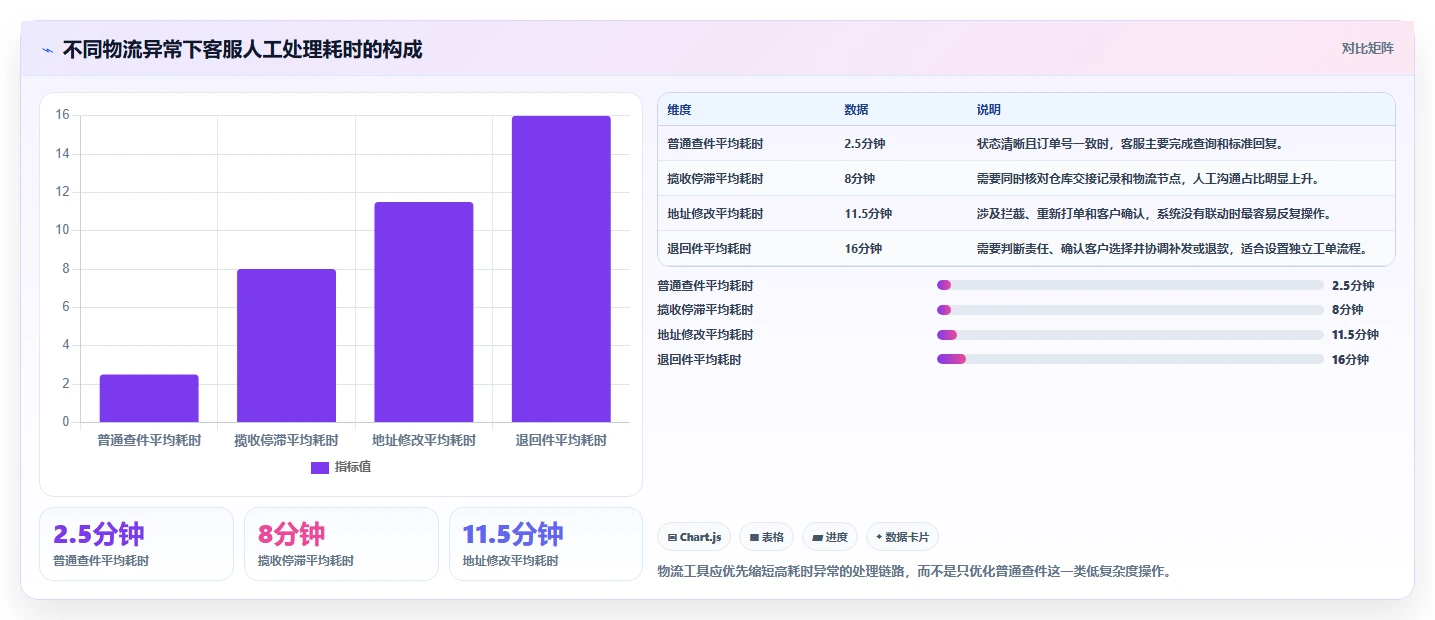This screenshot has width=1435, height=620.
Task: Click the 普通查件平均耗时 bar in chart
Action: [149, 398]
